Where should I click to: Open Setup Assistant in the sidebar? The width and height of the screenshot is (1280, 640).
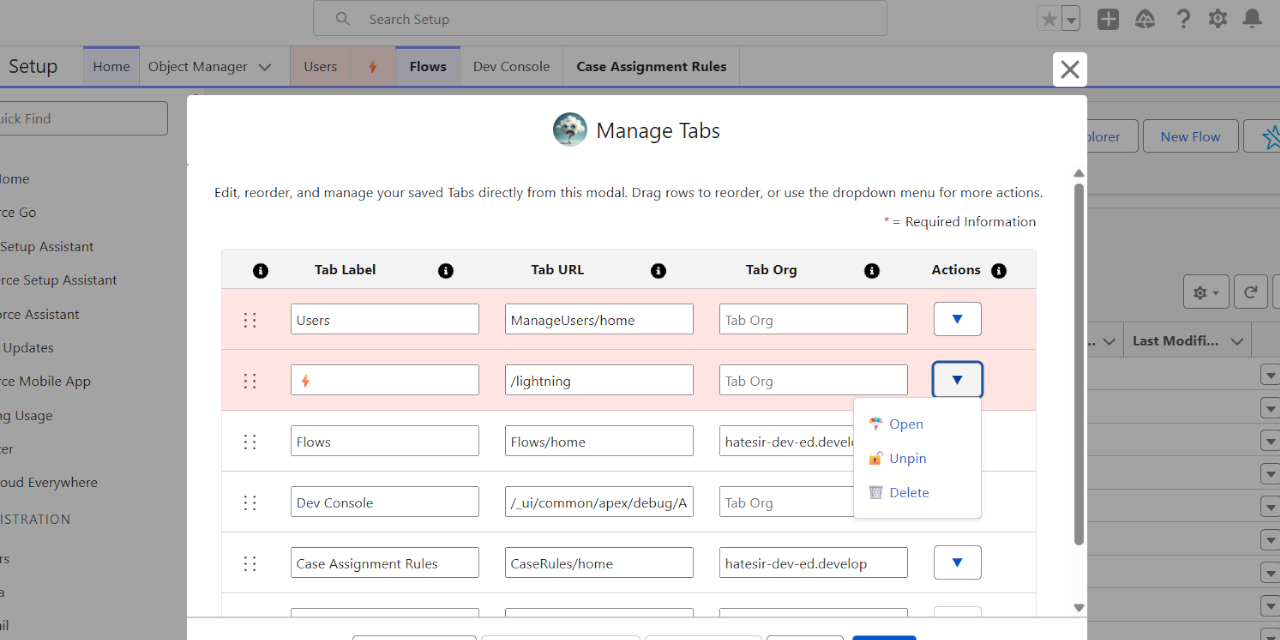click(x=47, y=246)
